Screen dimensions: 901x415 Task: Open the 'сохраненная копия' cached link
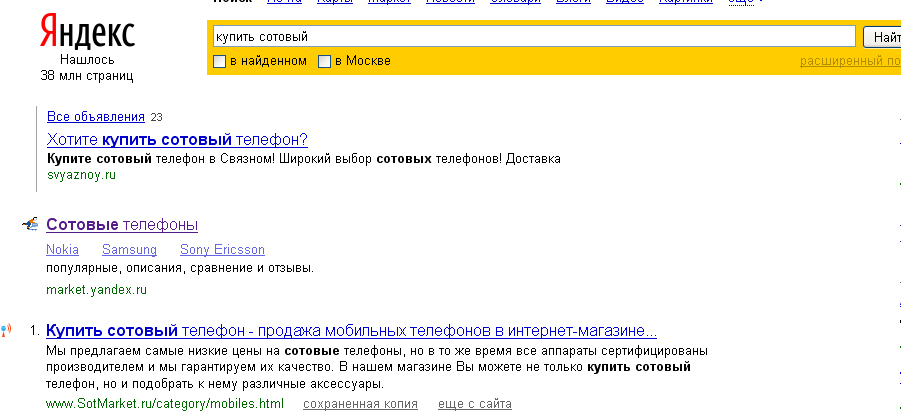[360, 404]
